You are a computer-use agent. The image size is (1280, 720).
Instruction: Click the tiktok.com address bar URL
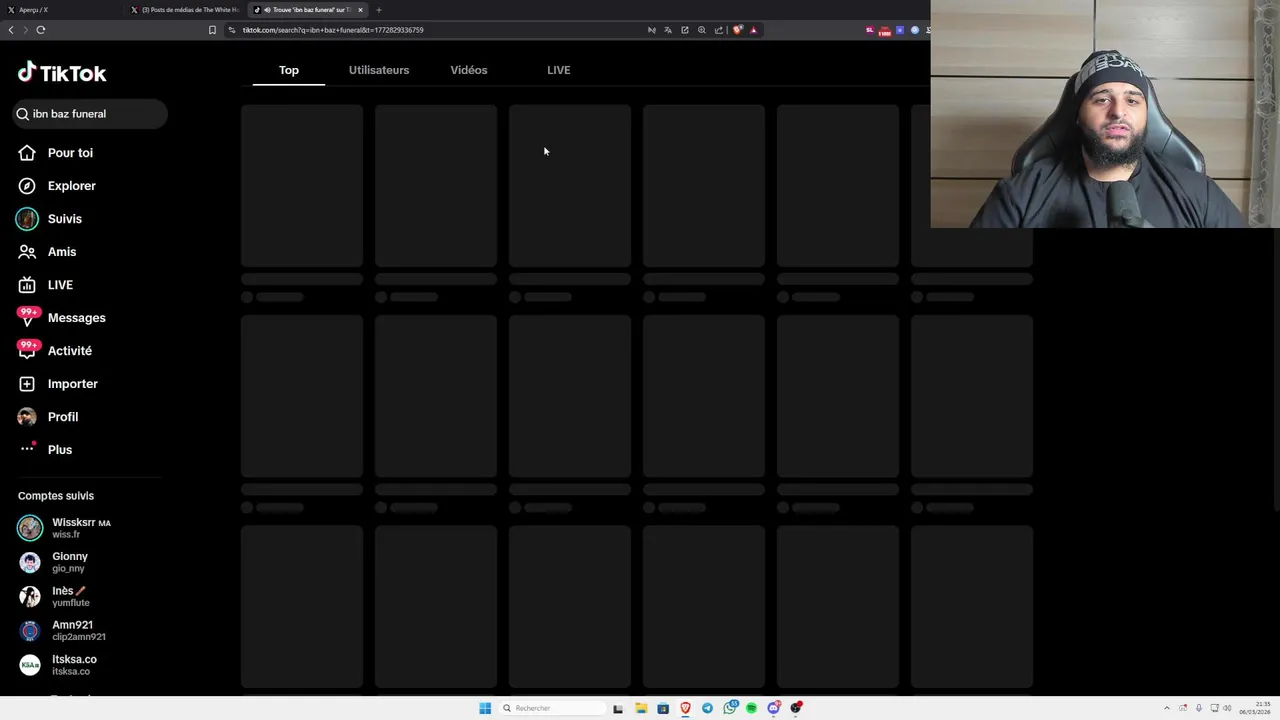(x=333, y=30)
